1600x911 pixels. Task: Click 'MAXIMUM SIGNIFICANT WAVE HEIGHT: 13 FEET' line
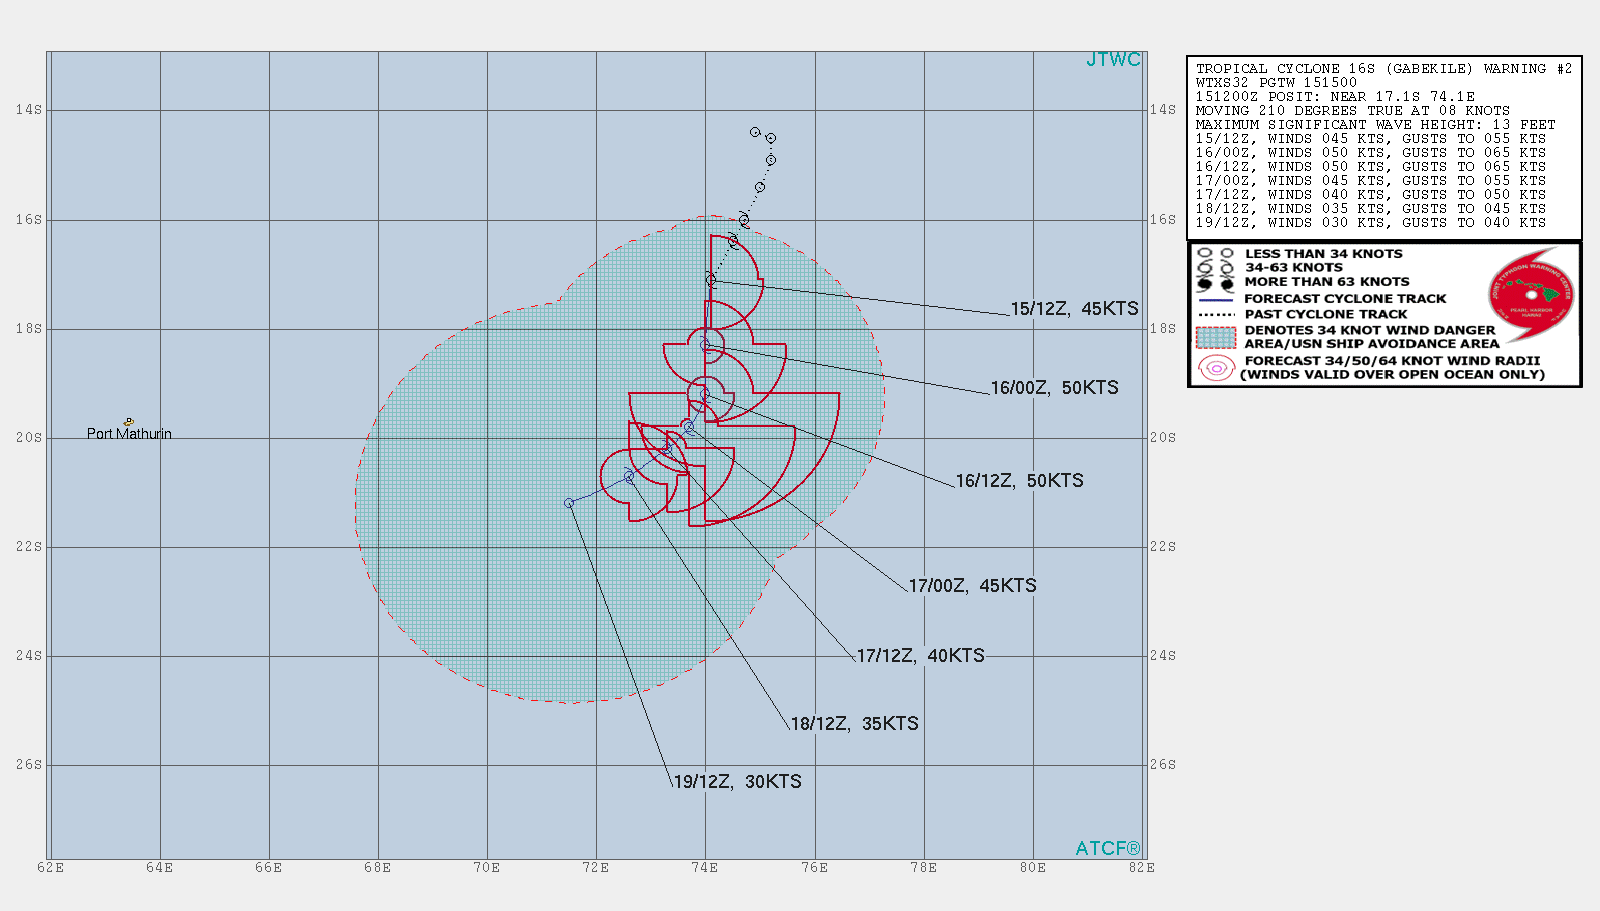1375,125
